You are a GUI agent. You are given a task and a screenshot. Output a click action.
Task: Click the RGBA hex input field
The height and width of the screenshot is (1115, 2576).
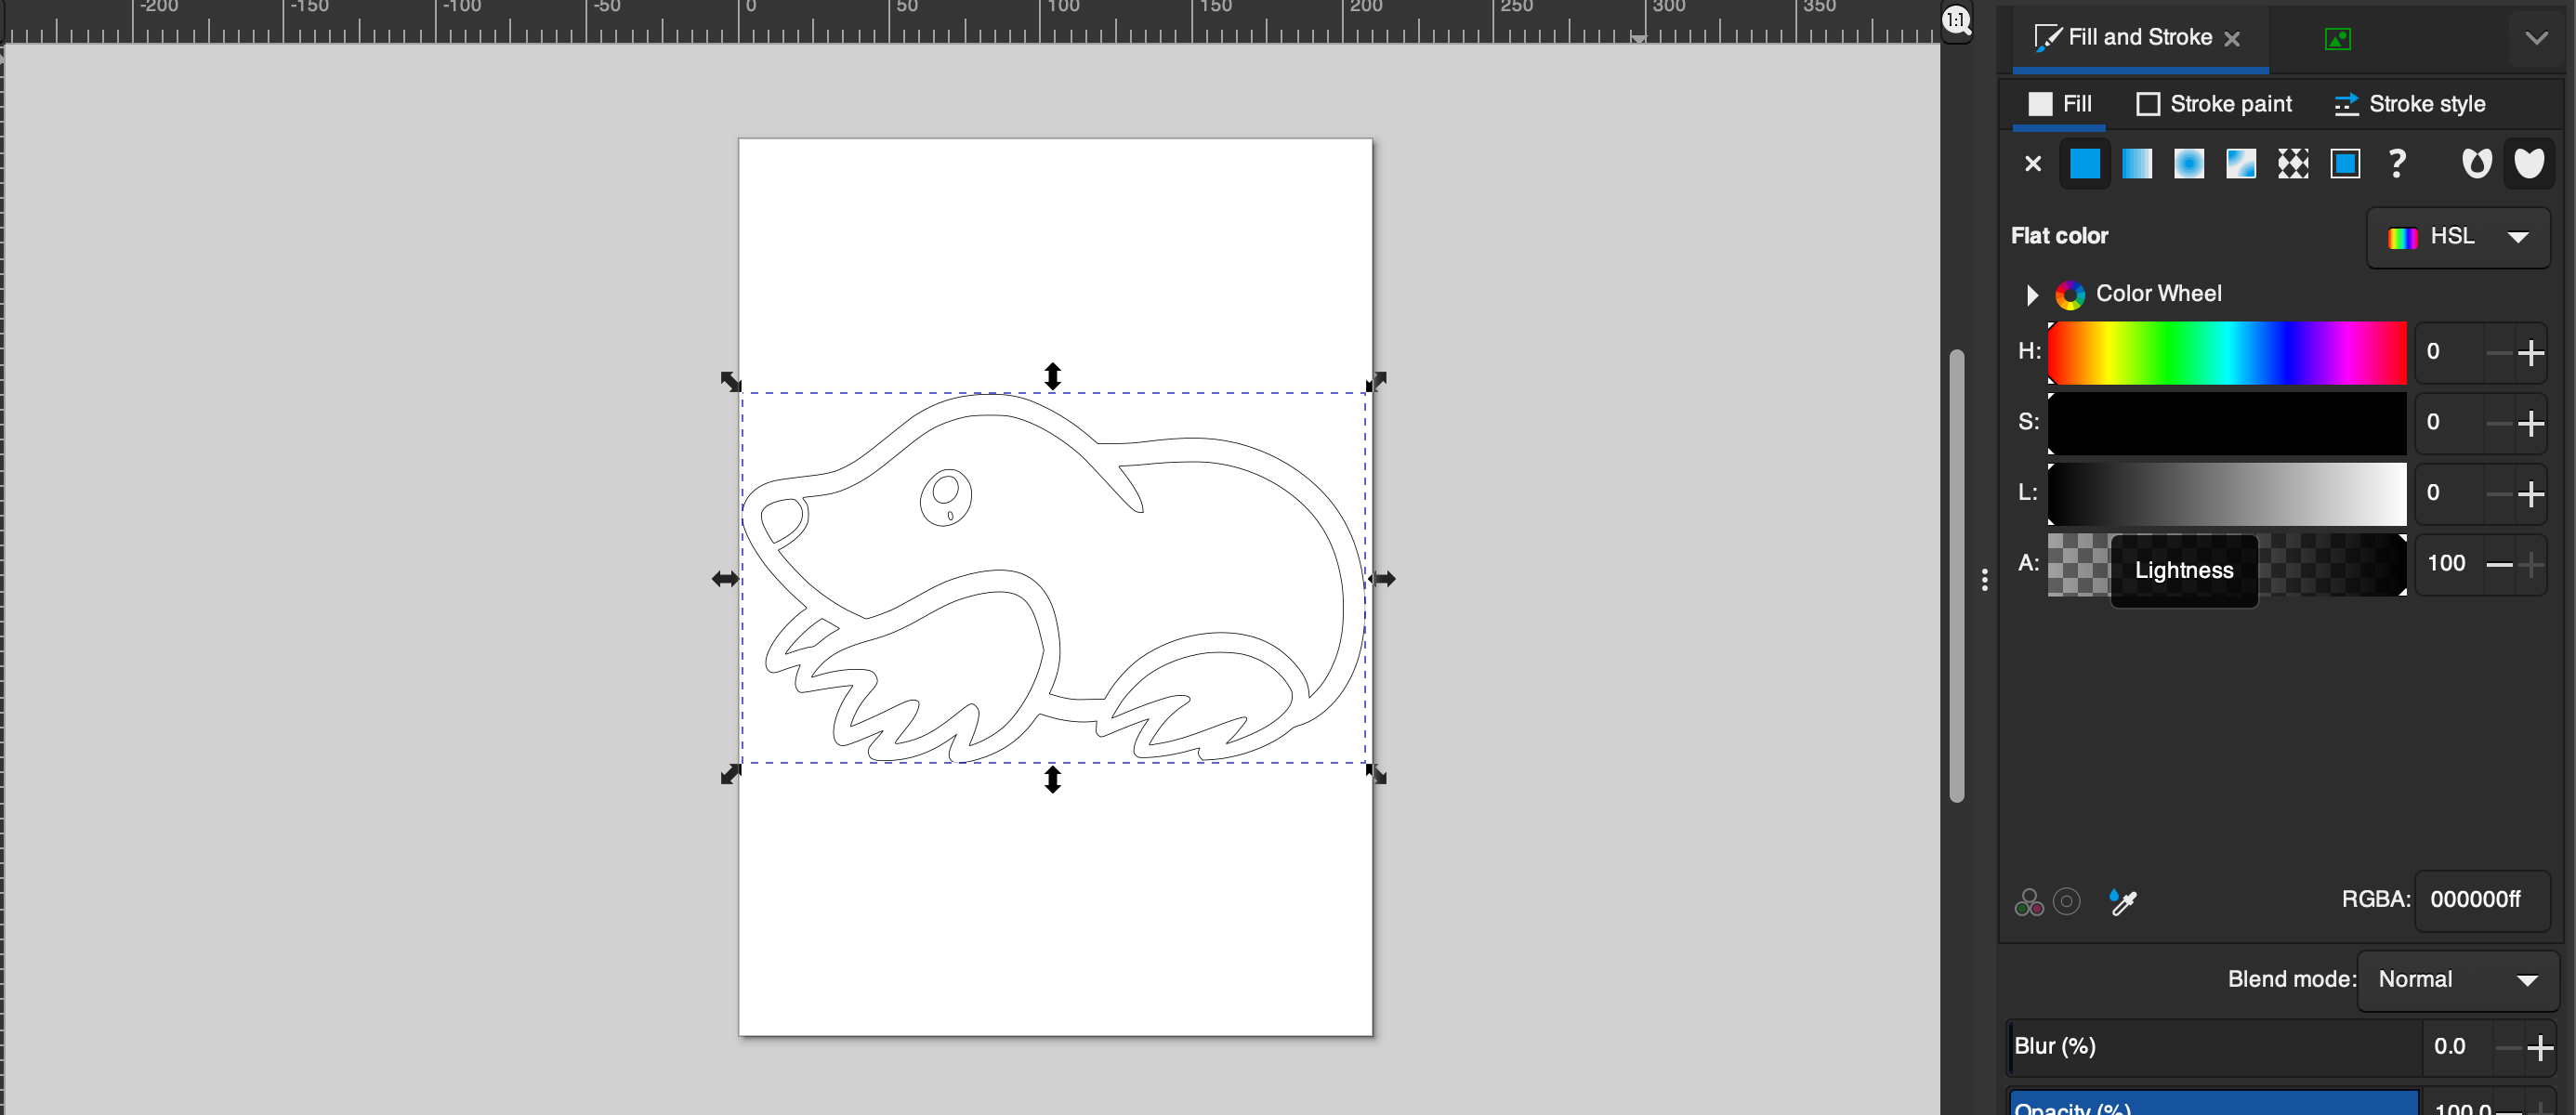[x=2481, y=900]
